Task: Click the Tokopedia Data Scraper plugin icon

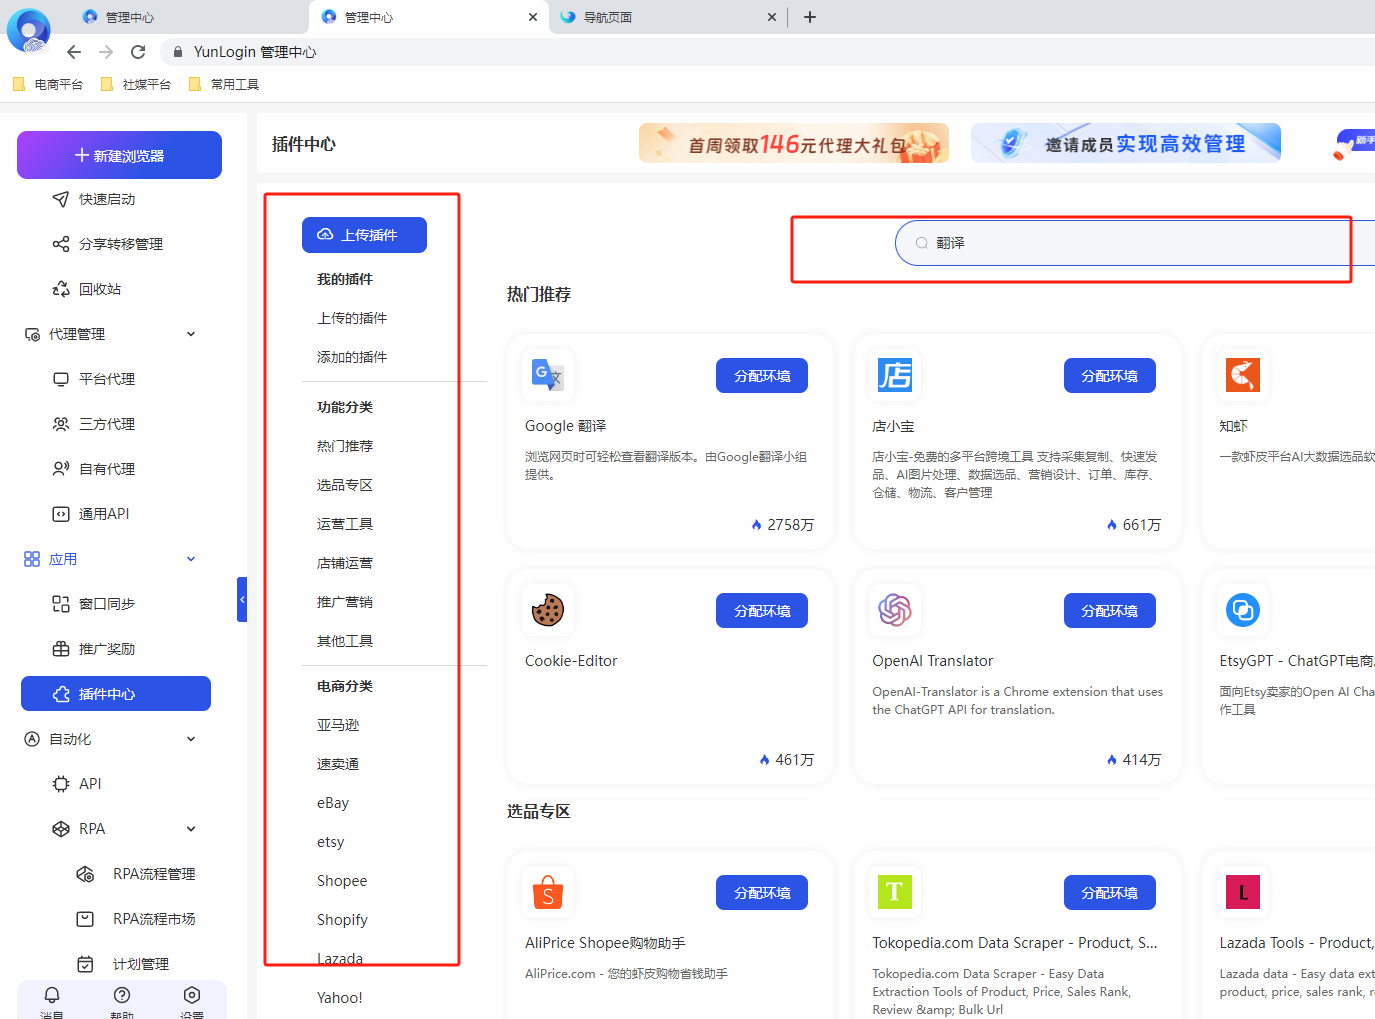Action: click(x=894, y=892)
